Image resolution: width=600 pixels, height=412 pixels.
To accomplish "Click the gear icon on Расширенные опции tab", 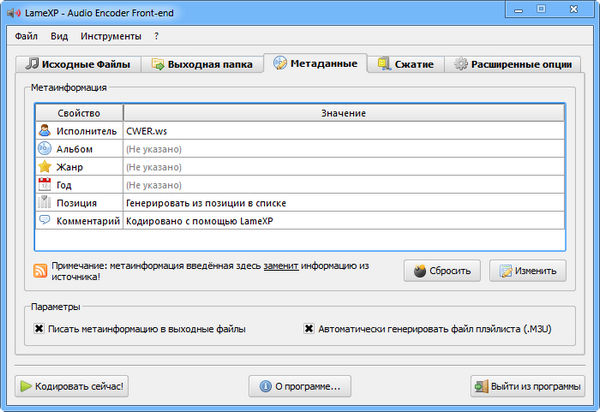I will coord(461,64).
